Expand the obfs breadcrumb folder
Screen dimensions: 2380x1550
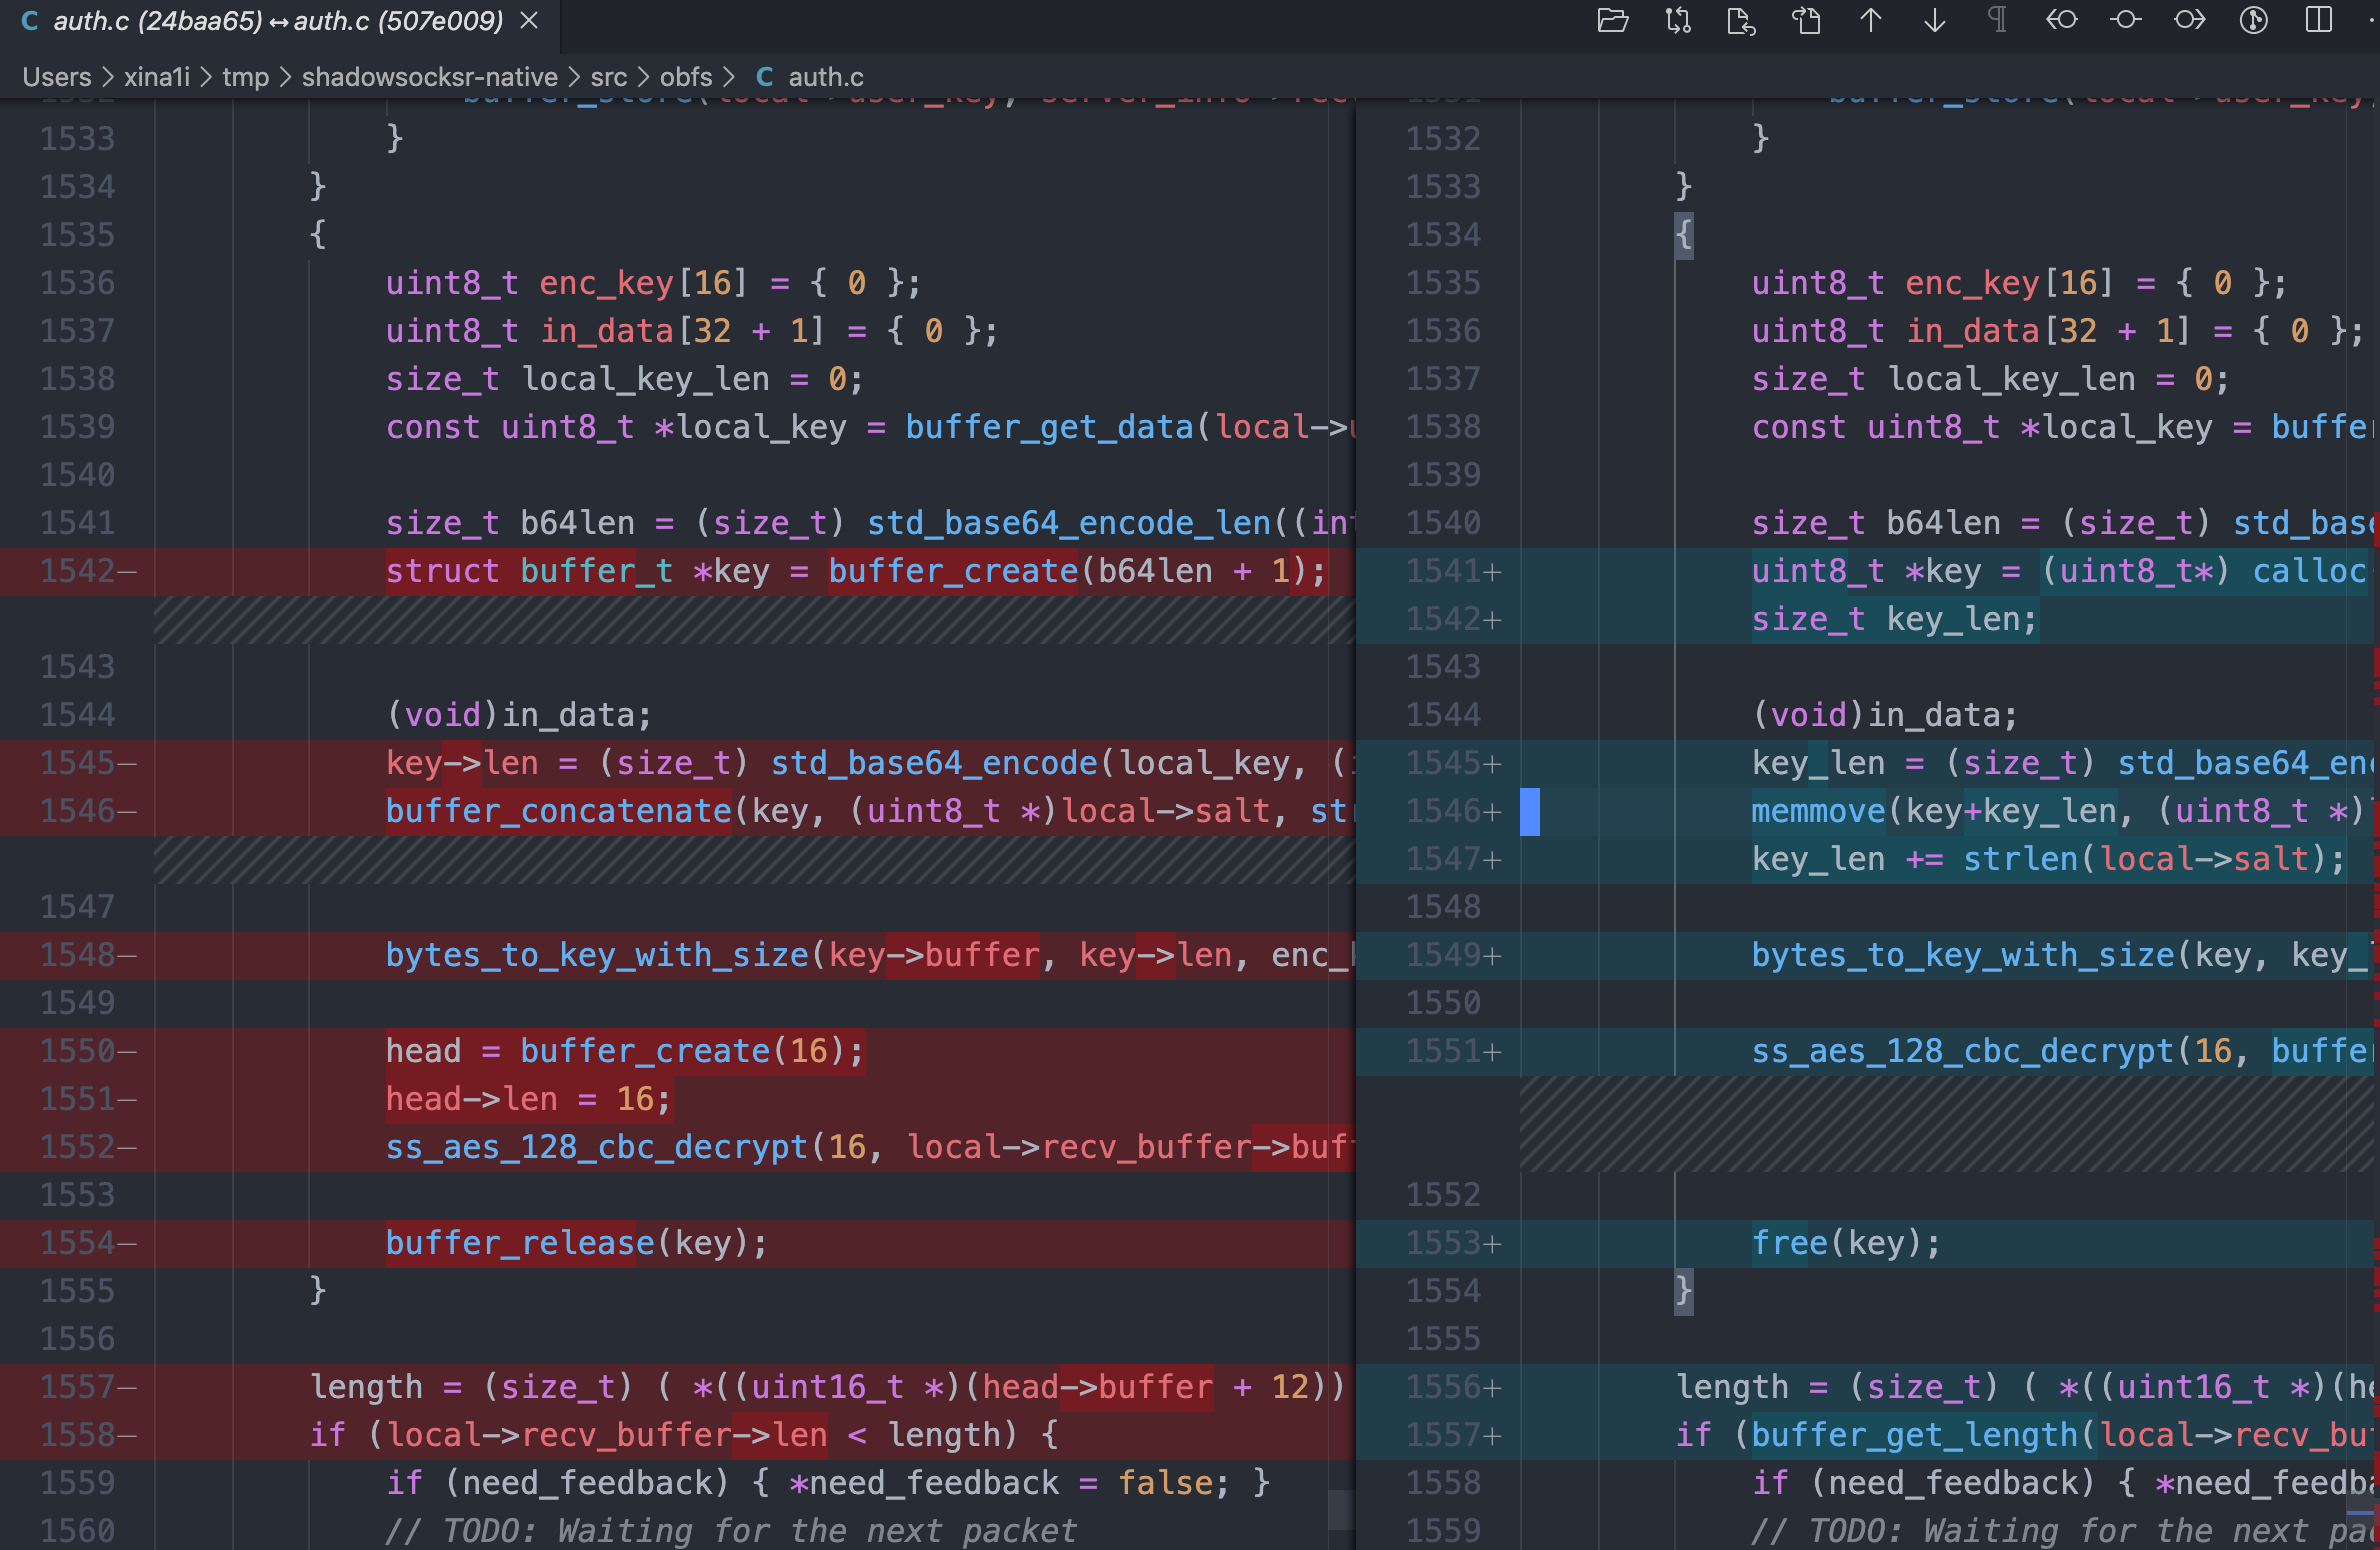tap(686, 77)
